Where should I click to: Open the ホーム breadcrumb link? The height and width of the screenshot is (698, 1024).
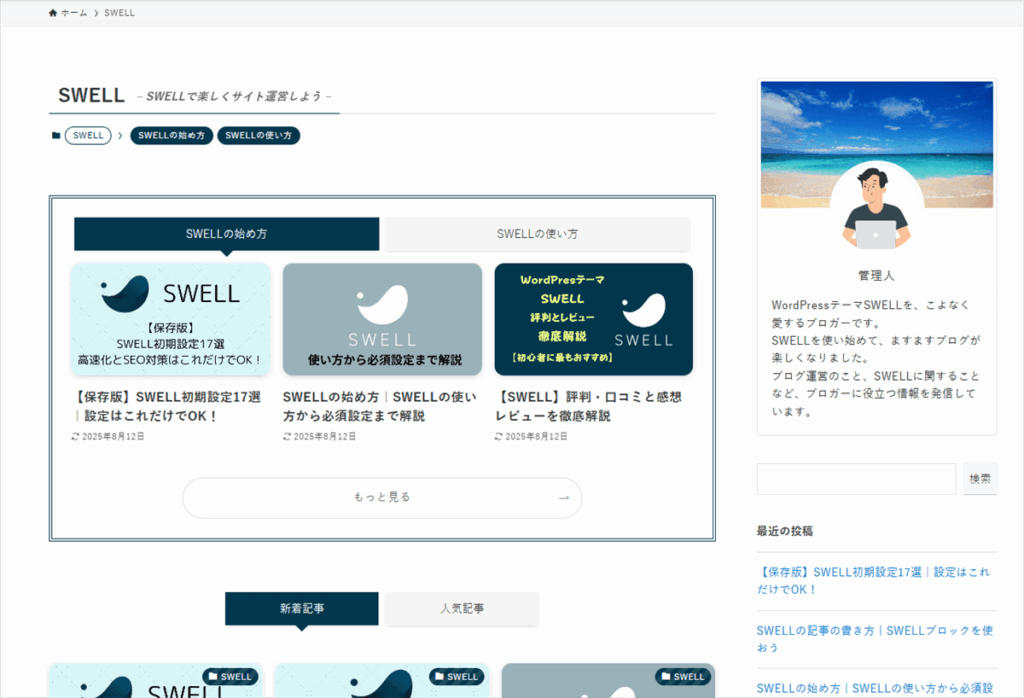click(74, 13)
